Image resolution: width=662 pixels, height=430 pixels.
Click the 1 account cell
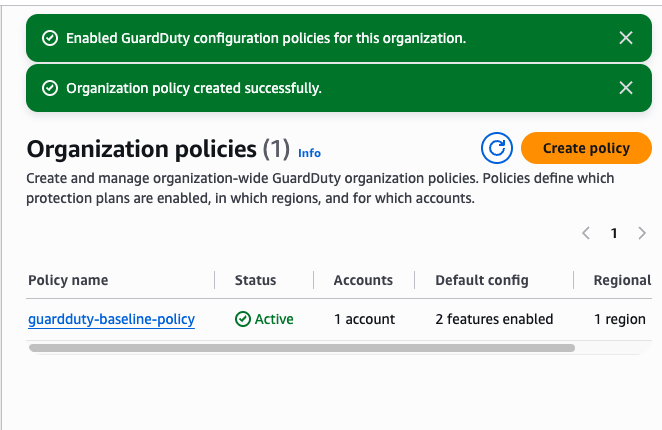364,319
